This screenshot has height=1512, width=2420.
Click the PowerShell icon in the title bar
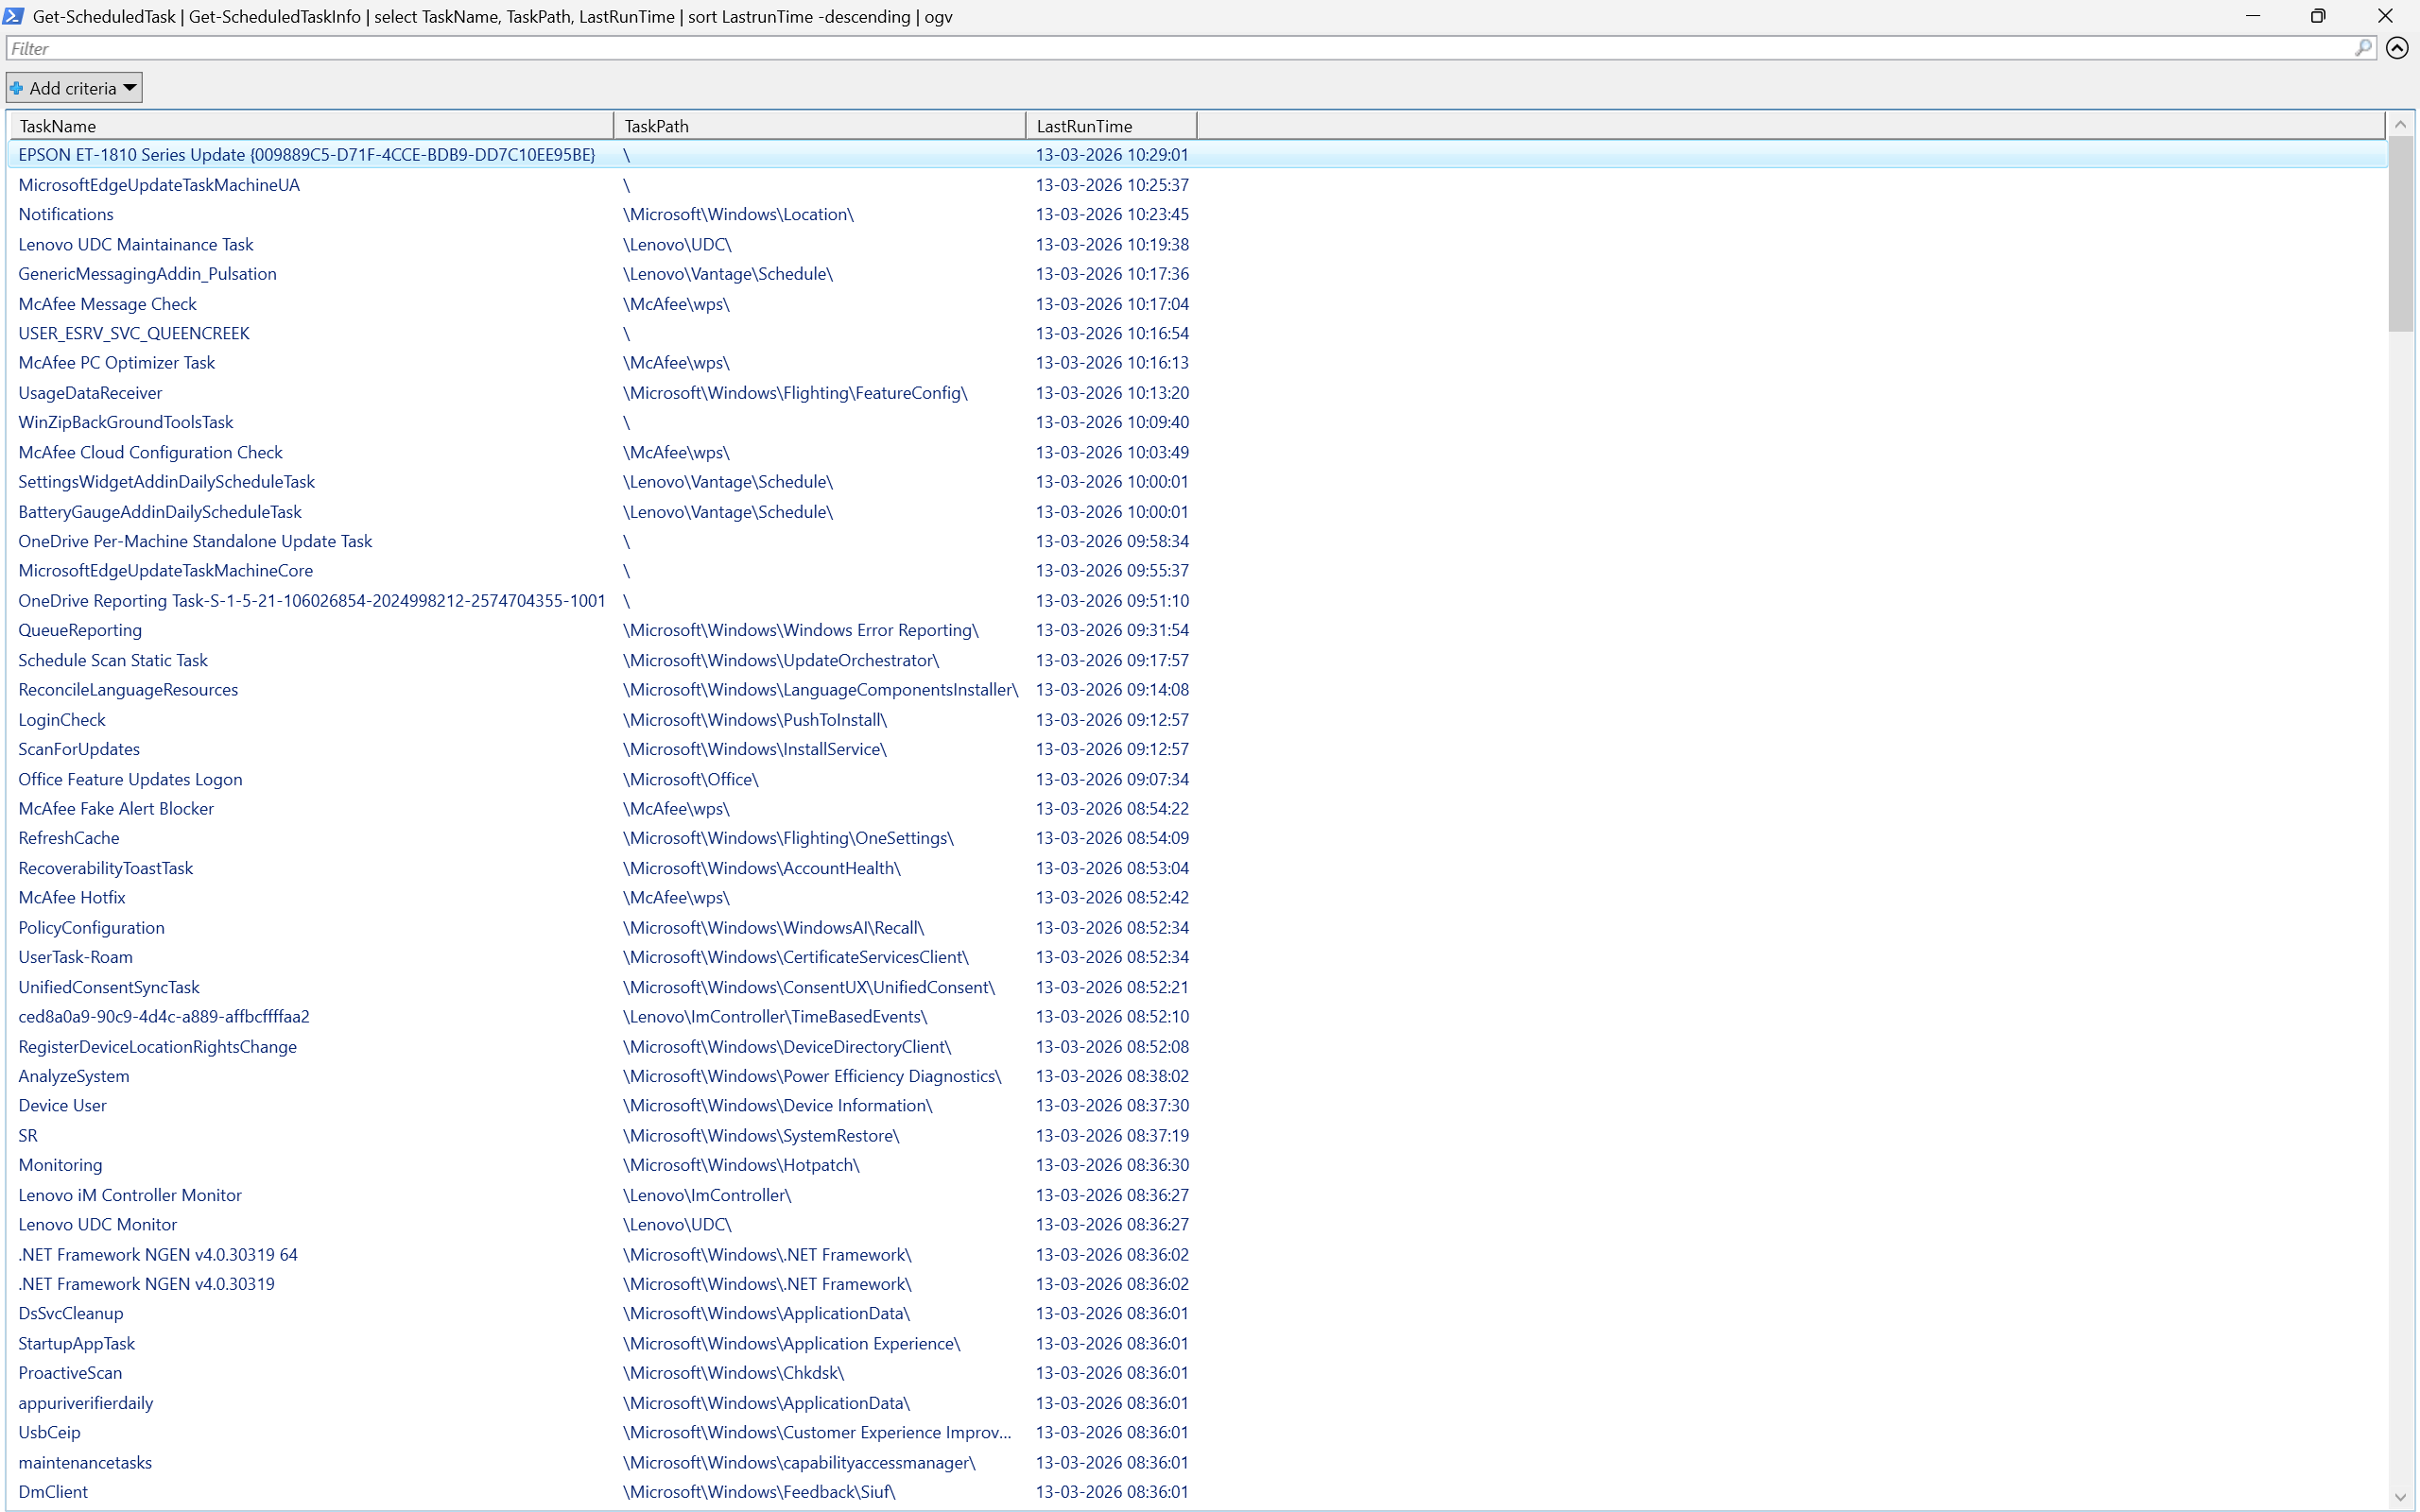tap(14, 16)
